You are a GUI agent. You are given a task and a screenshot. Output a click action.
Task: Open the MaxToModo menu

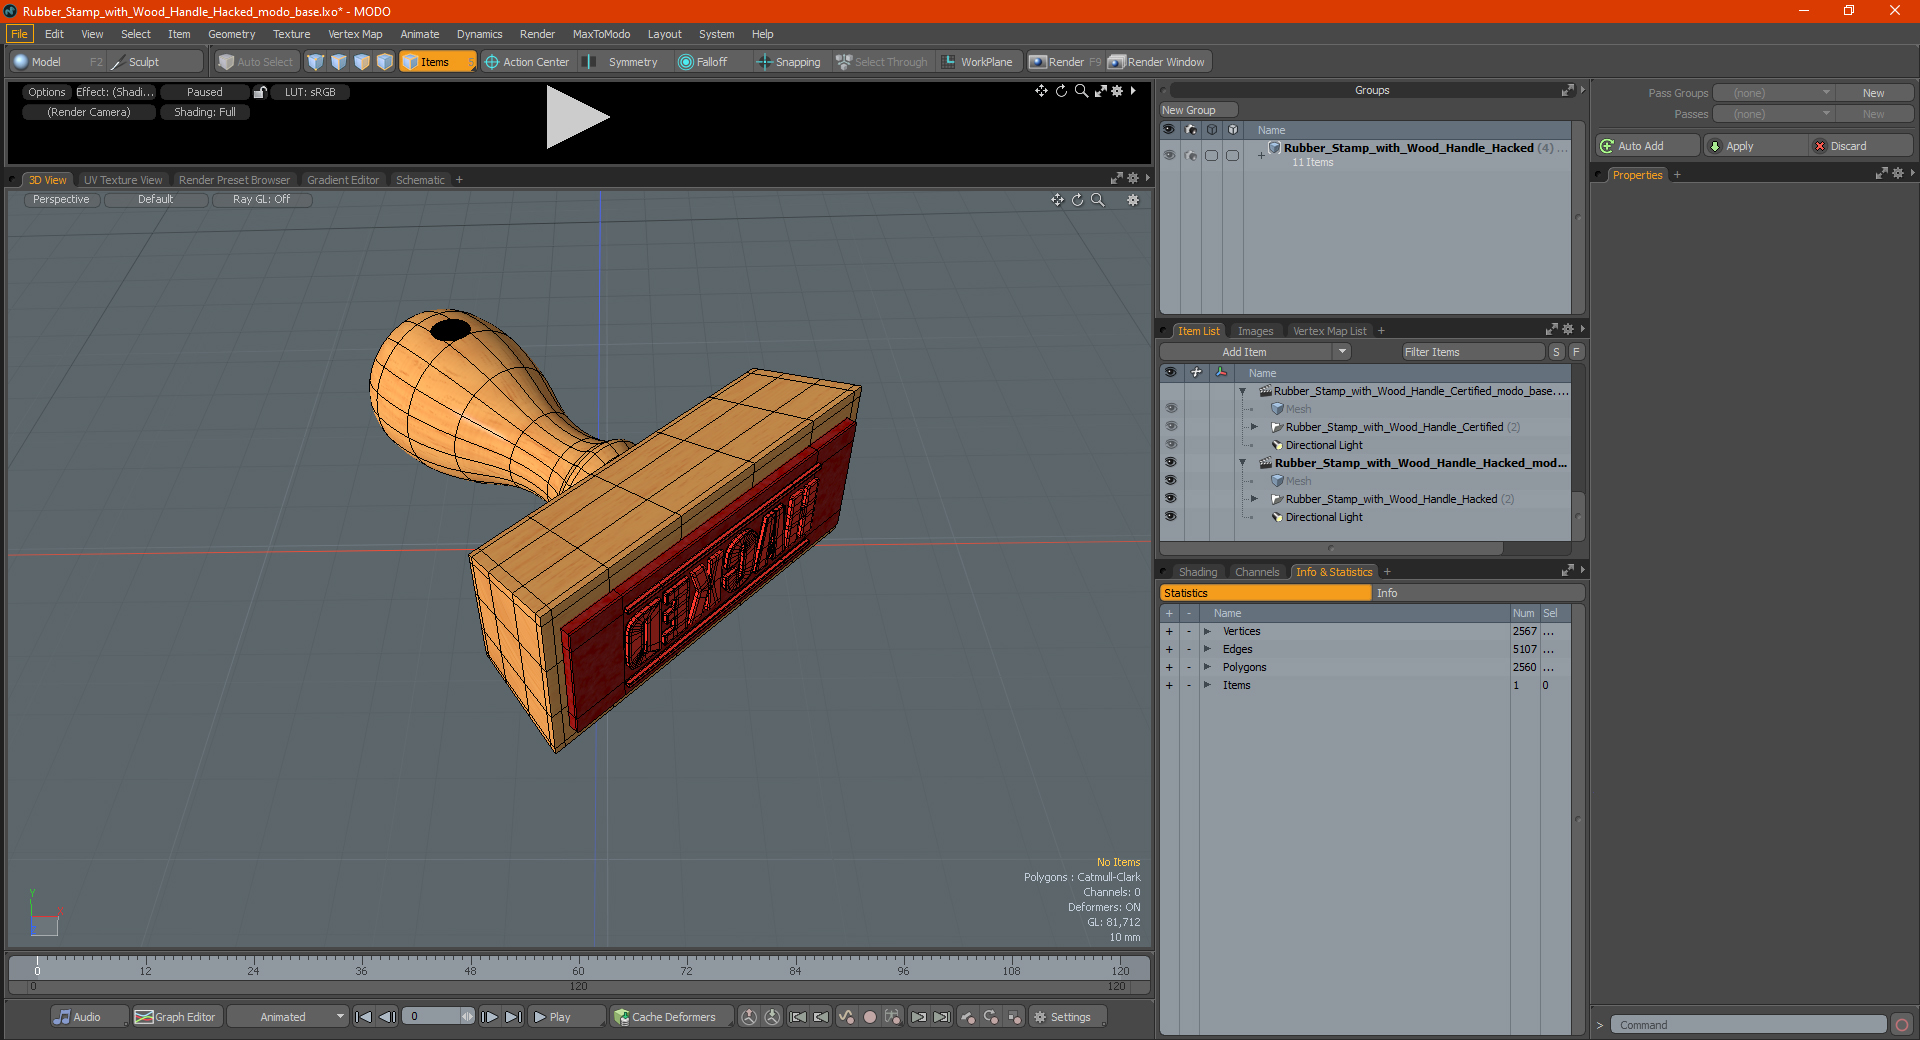pyautogui.click(x=601, y=34)
